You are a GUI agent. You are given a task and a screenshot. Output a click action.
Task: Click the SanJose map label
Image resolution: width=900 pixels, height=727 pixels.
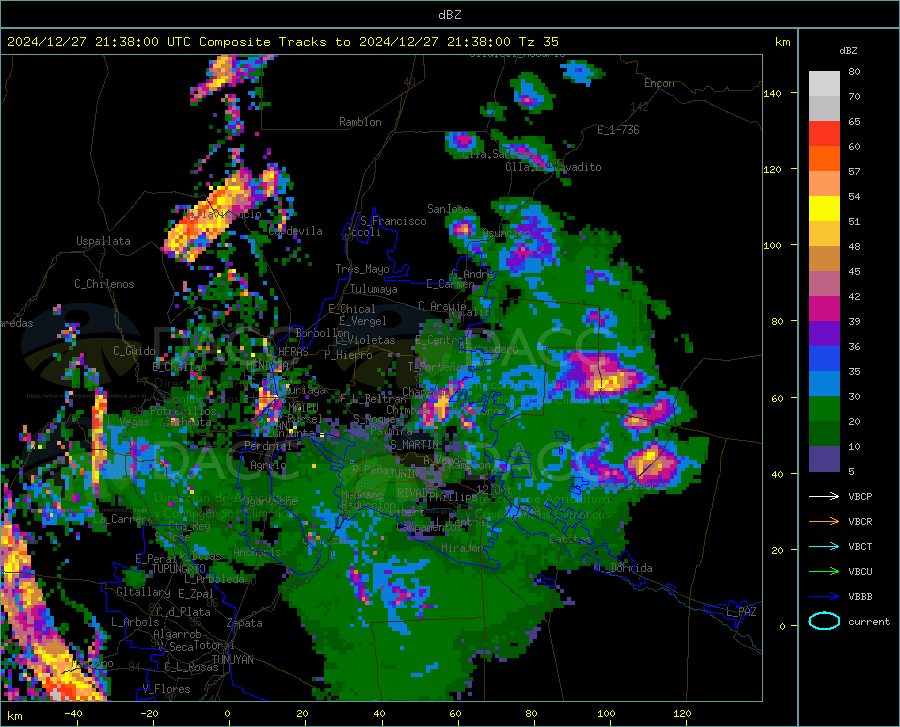(448, 209)
